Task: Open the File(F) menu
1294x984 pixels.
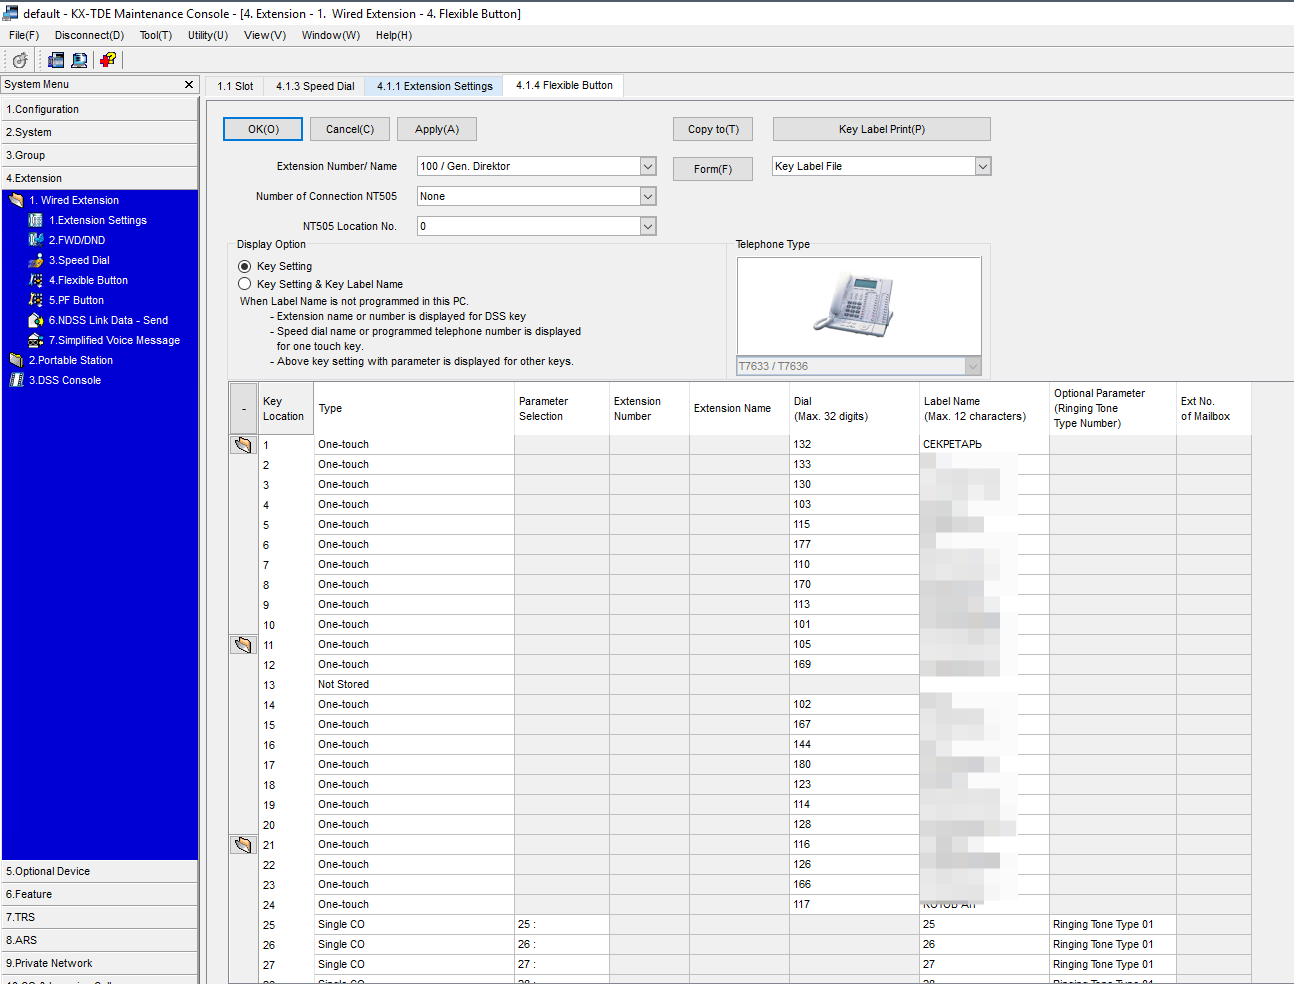Action: pyautogui.click(x=24, y=35)
